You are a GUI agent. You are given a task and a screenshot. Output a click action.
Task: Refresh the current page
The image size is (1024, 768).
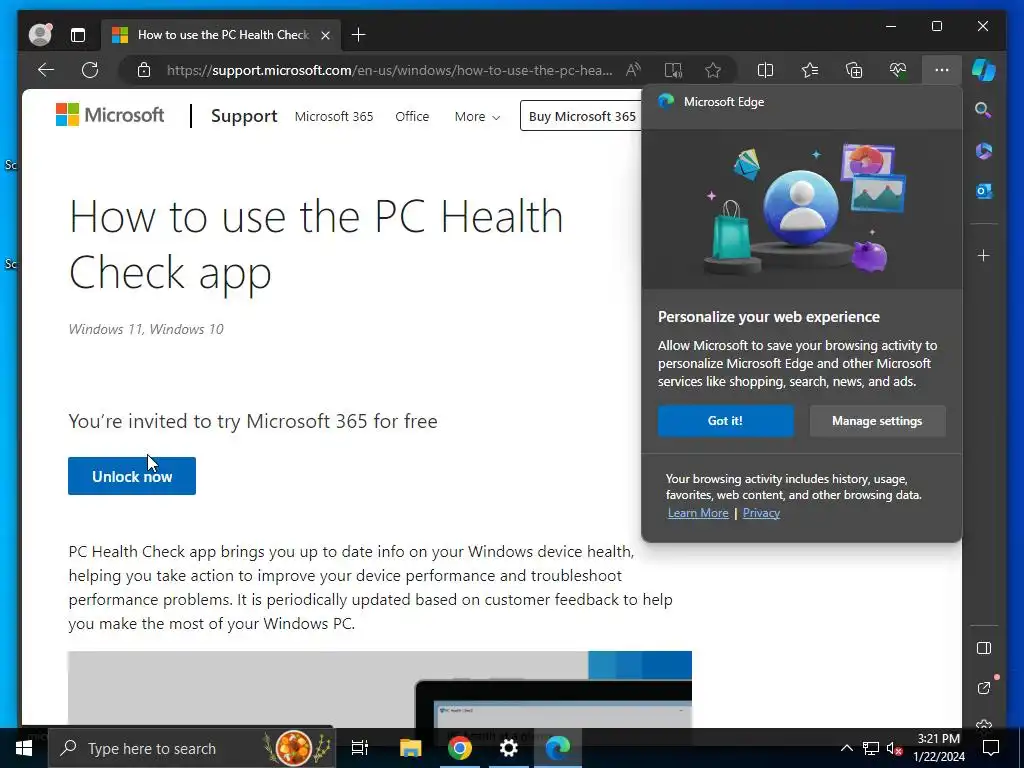[90, 70]
